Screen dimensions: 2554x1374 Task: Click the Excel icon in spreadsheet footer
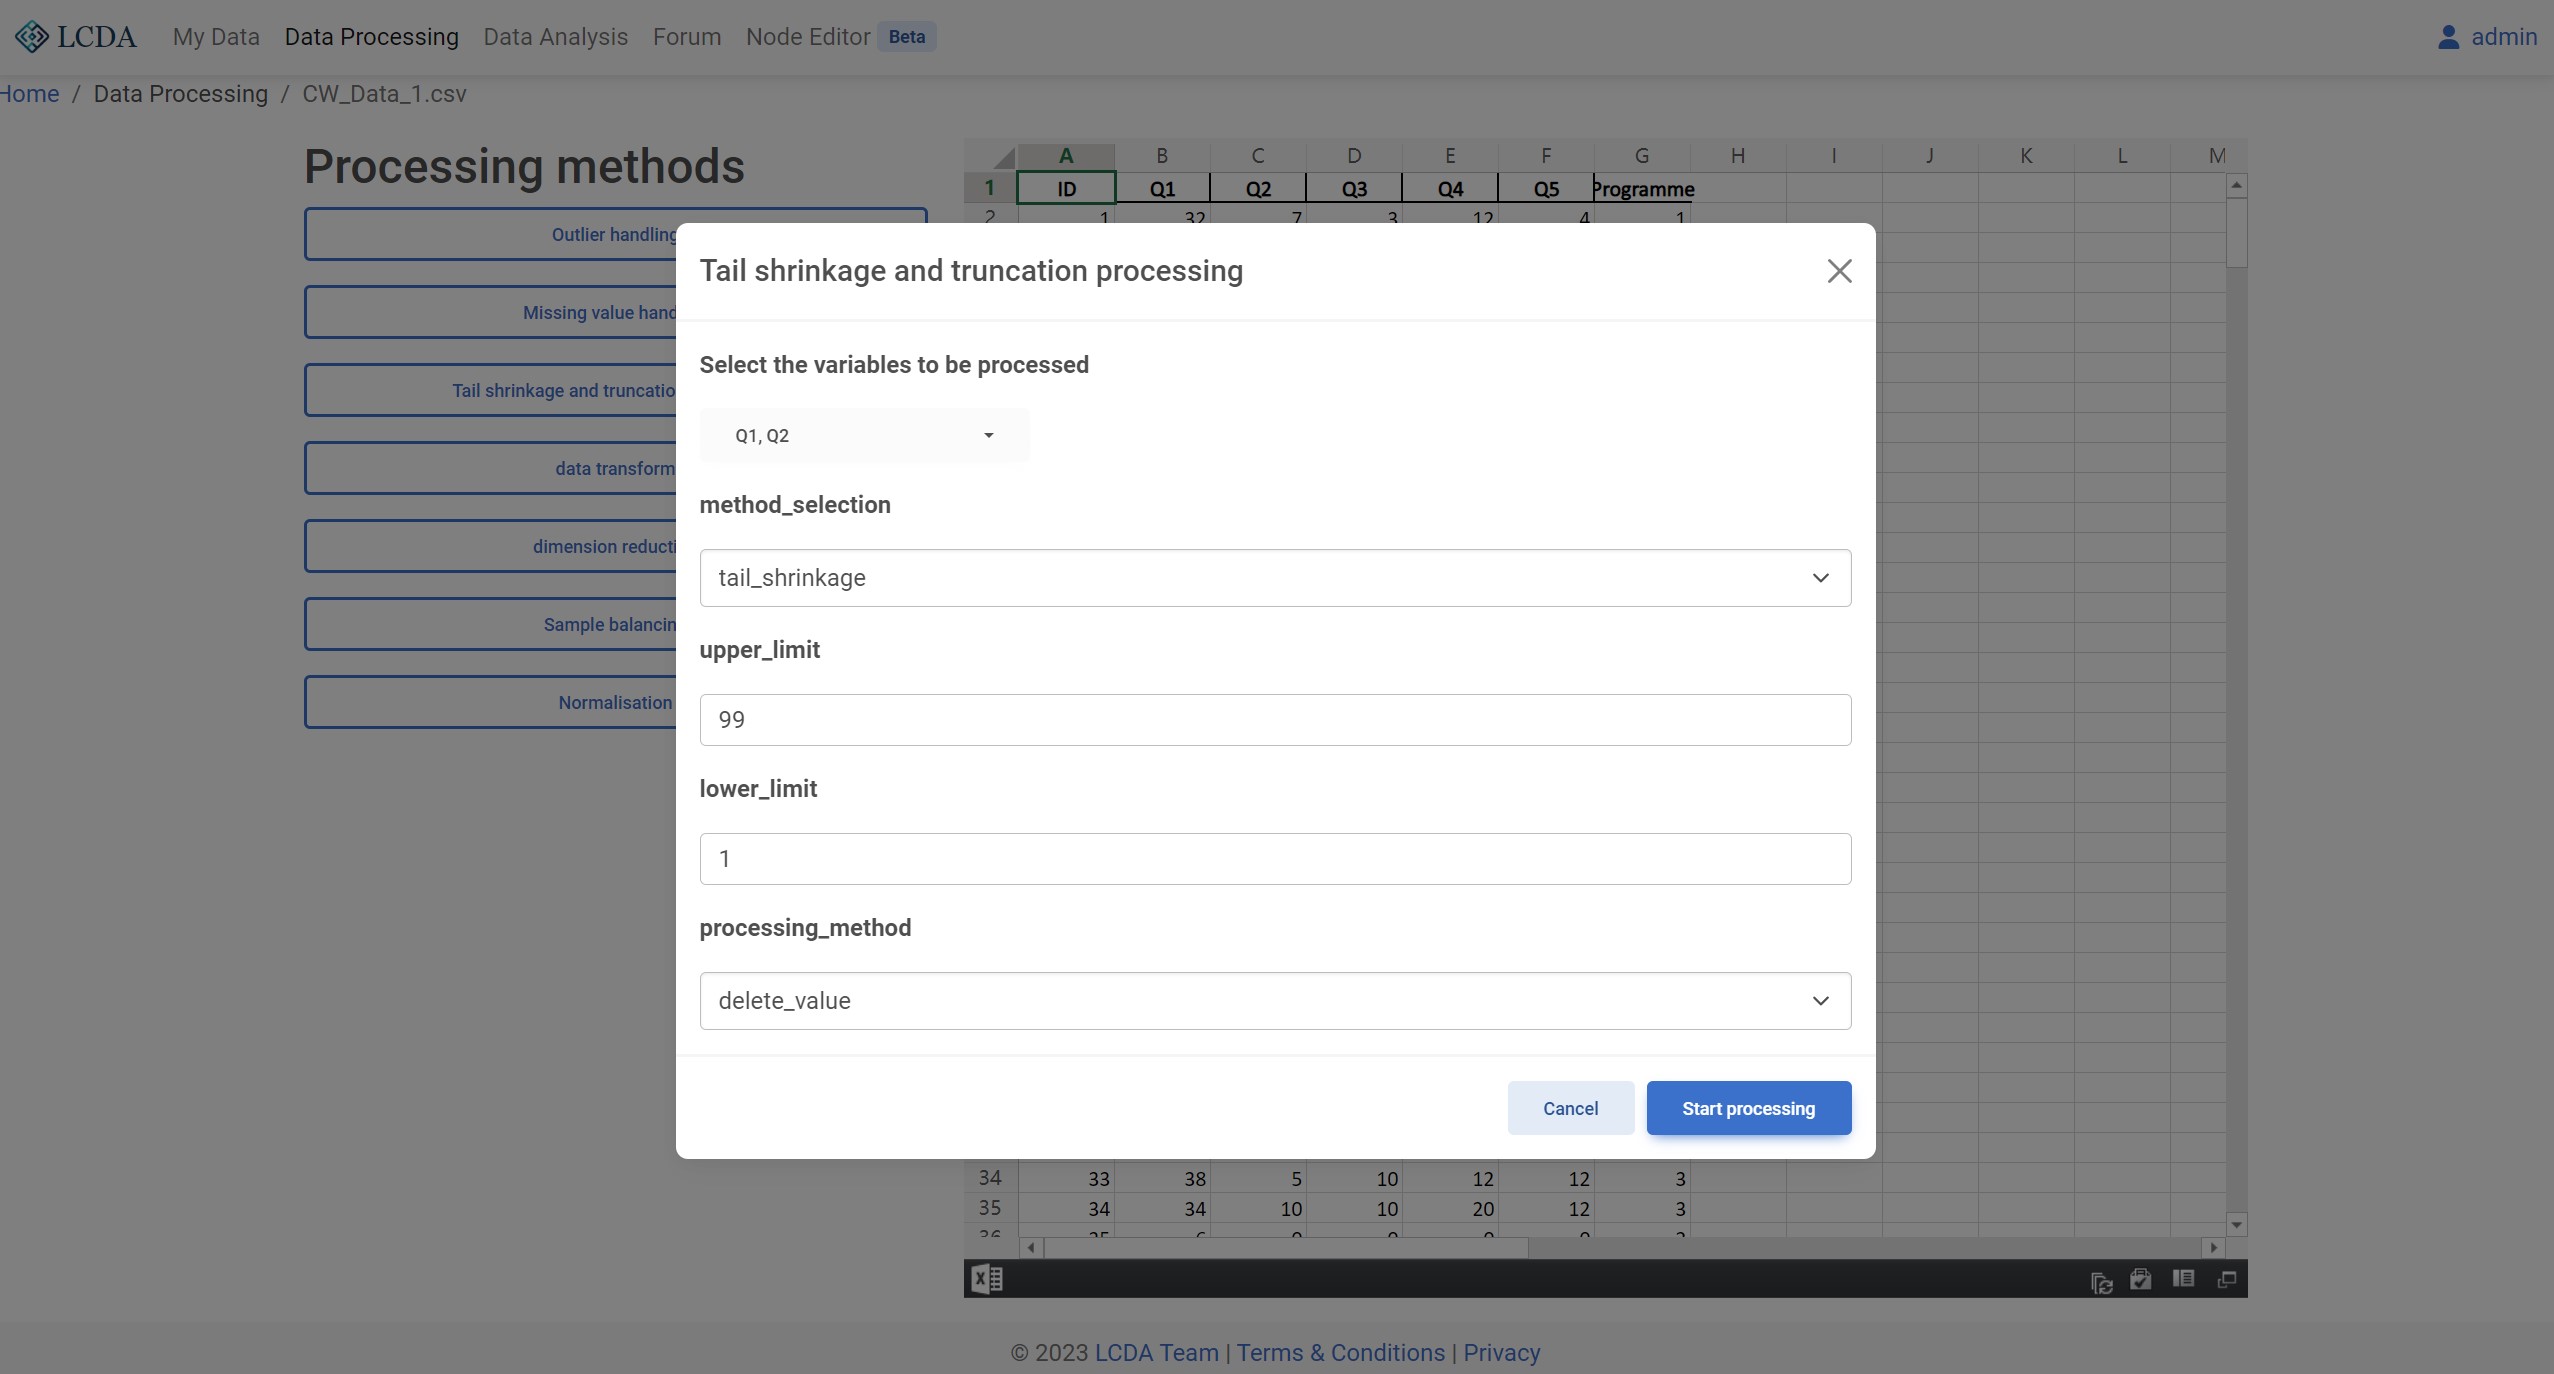pyautogui.click(x=987, y=1279)
